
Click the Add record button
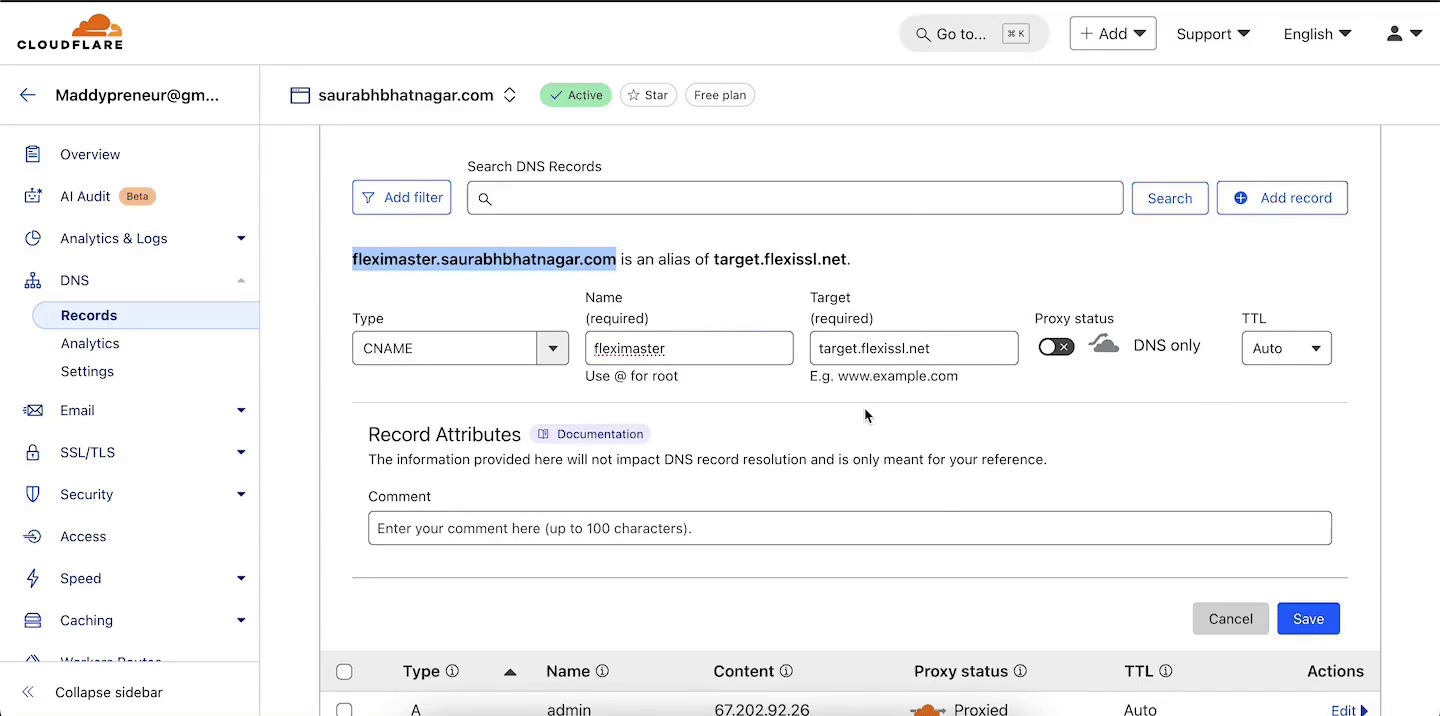point(1282,198)
